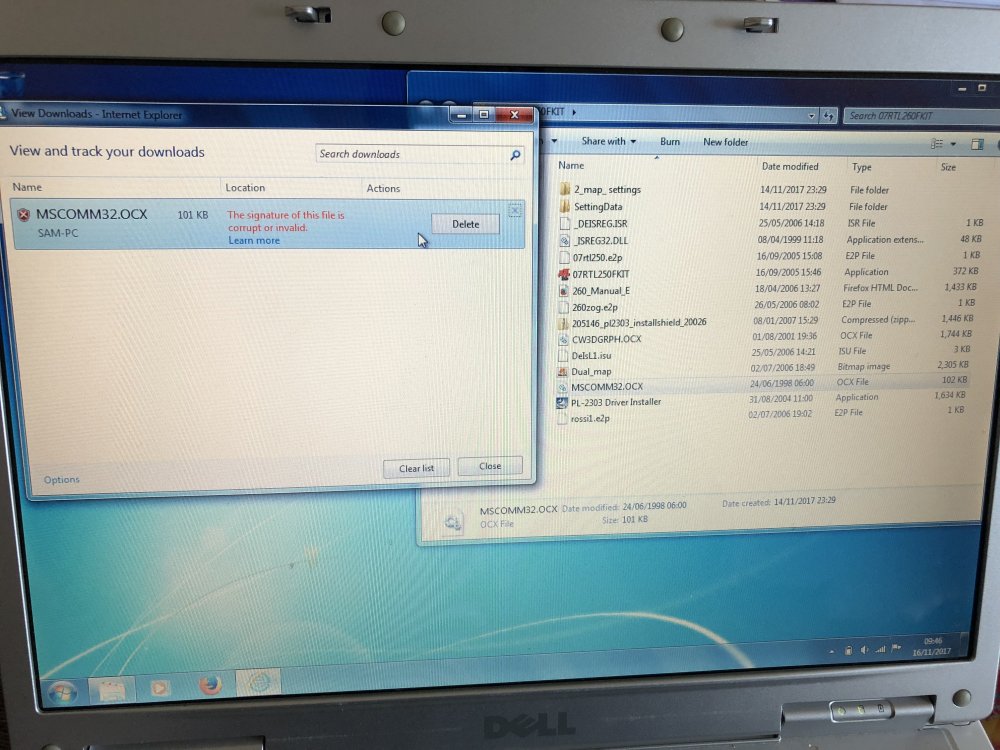Image resolution: width=1000 pixels, height=750 pixels.
Task: Click Burn in the Explorer toolbar
Action: [x=670, y=142]
